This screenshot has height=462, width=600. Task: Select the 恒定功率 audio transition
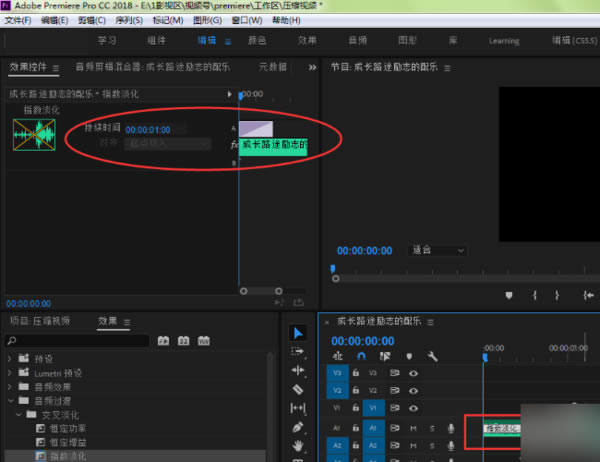(x=66, y=427)
